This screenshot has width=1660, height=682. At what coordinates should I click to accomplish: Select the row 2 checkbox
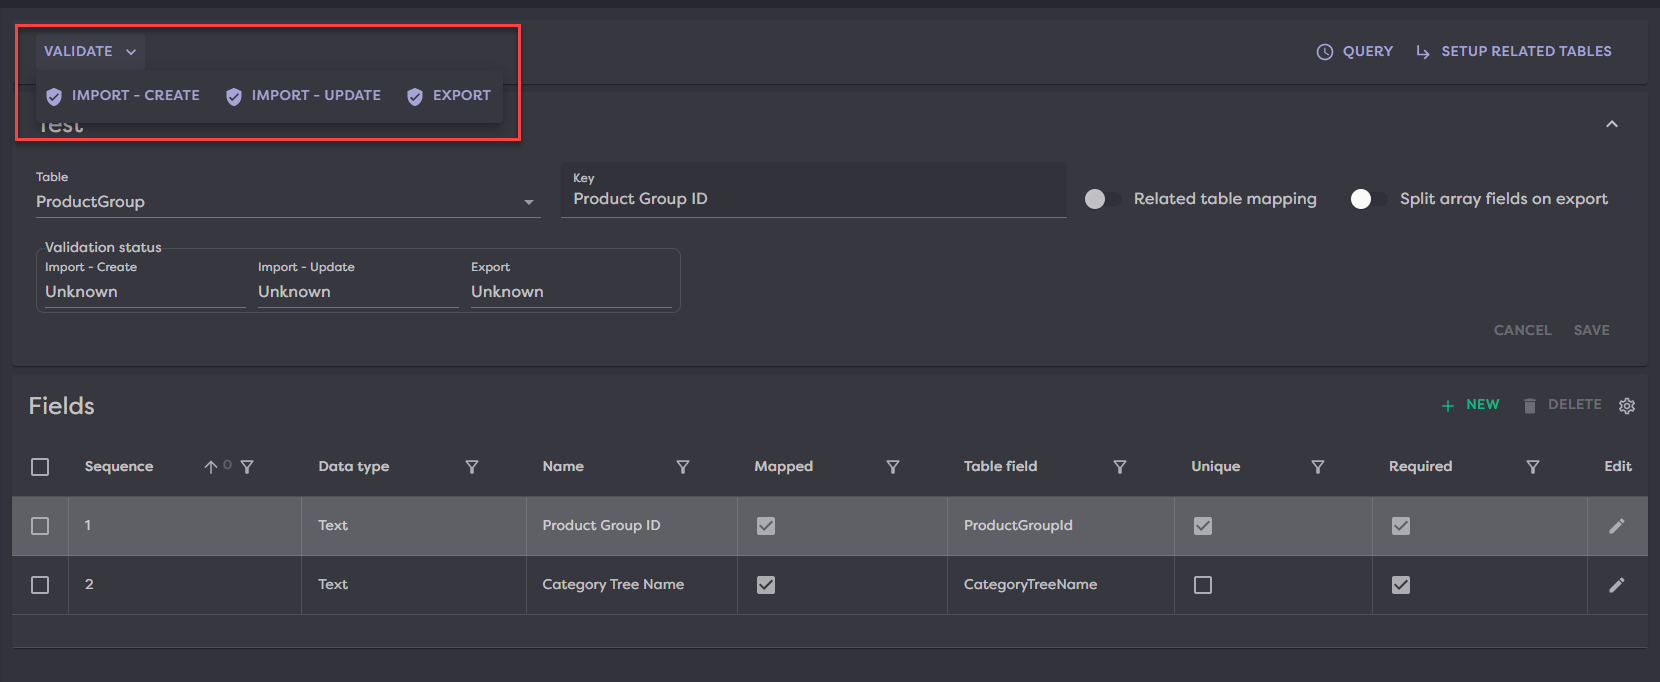[40, 585]
